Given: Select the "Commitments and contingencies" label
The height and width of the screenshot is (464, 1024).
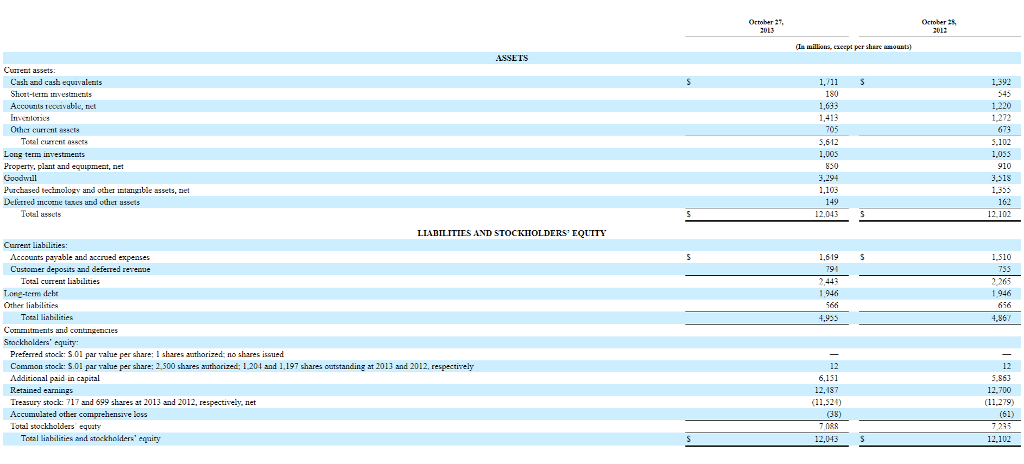Looking at the screenshot, I should tap(61, 330).
